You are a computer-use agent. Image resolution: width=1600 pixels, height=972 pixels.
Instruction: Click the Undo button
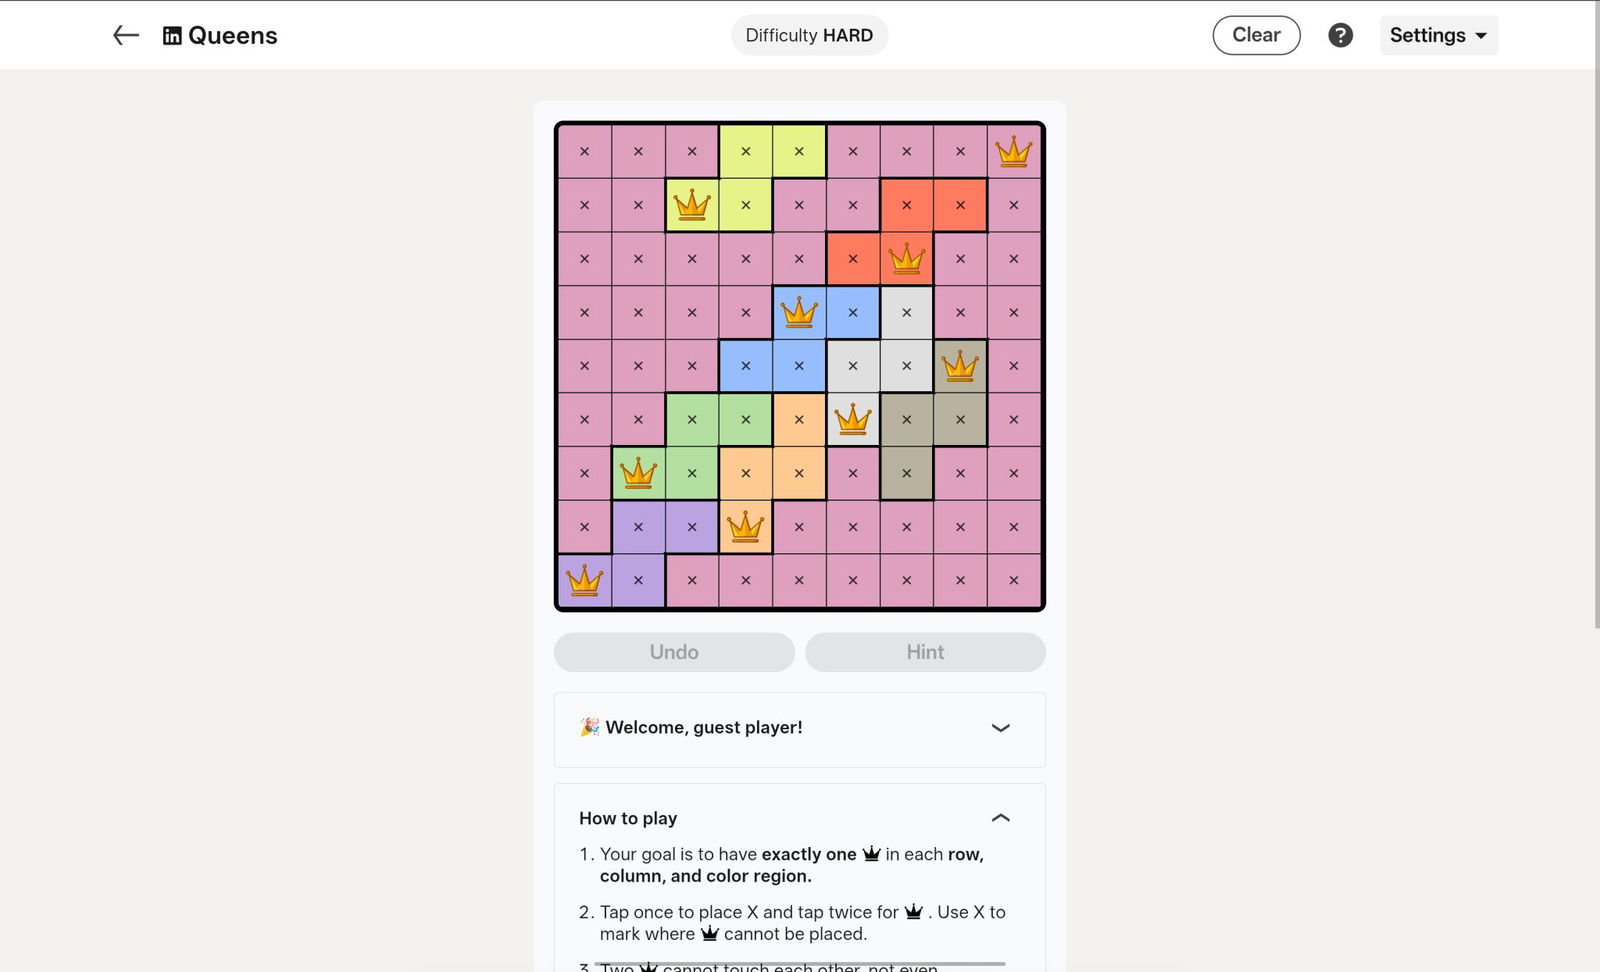tap(674, 652)
